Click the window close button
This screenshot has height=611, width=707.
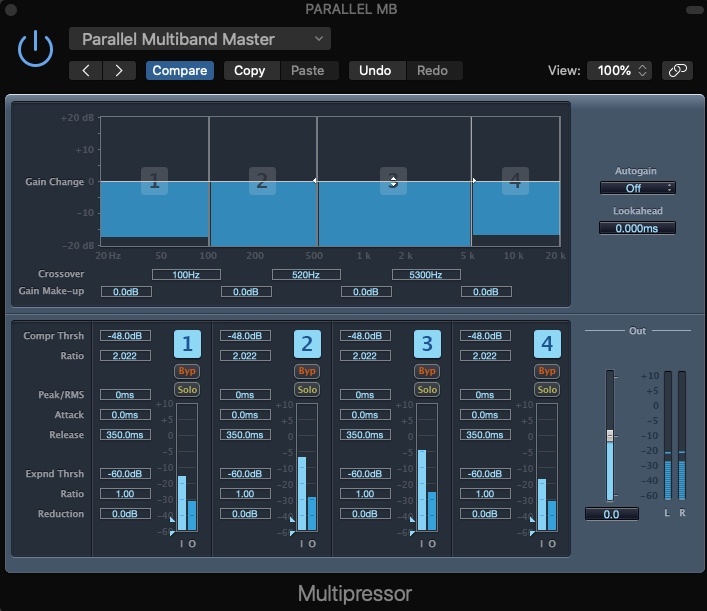11,9
